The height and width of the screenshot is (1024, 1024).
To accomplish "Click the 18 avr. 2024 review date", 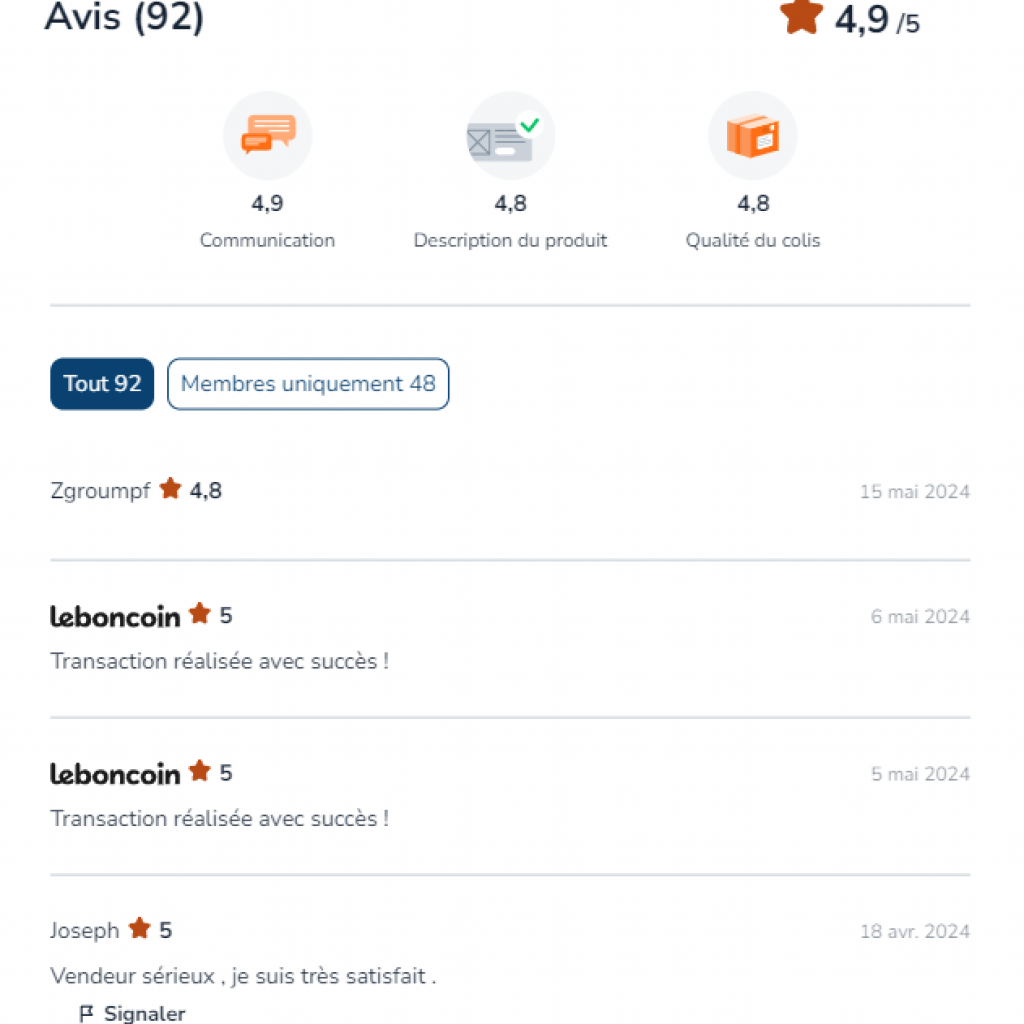I will point(914,932).
